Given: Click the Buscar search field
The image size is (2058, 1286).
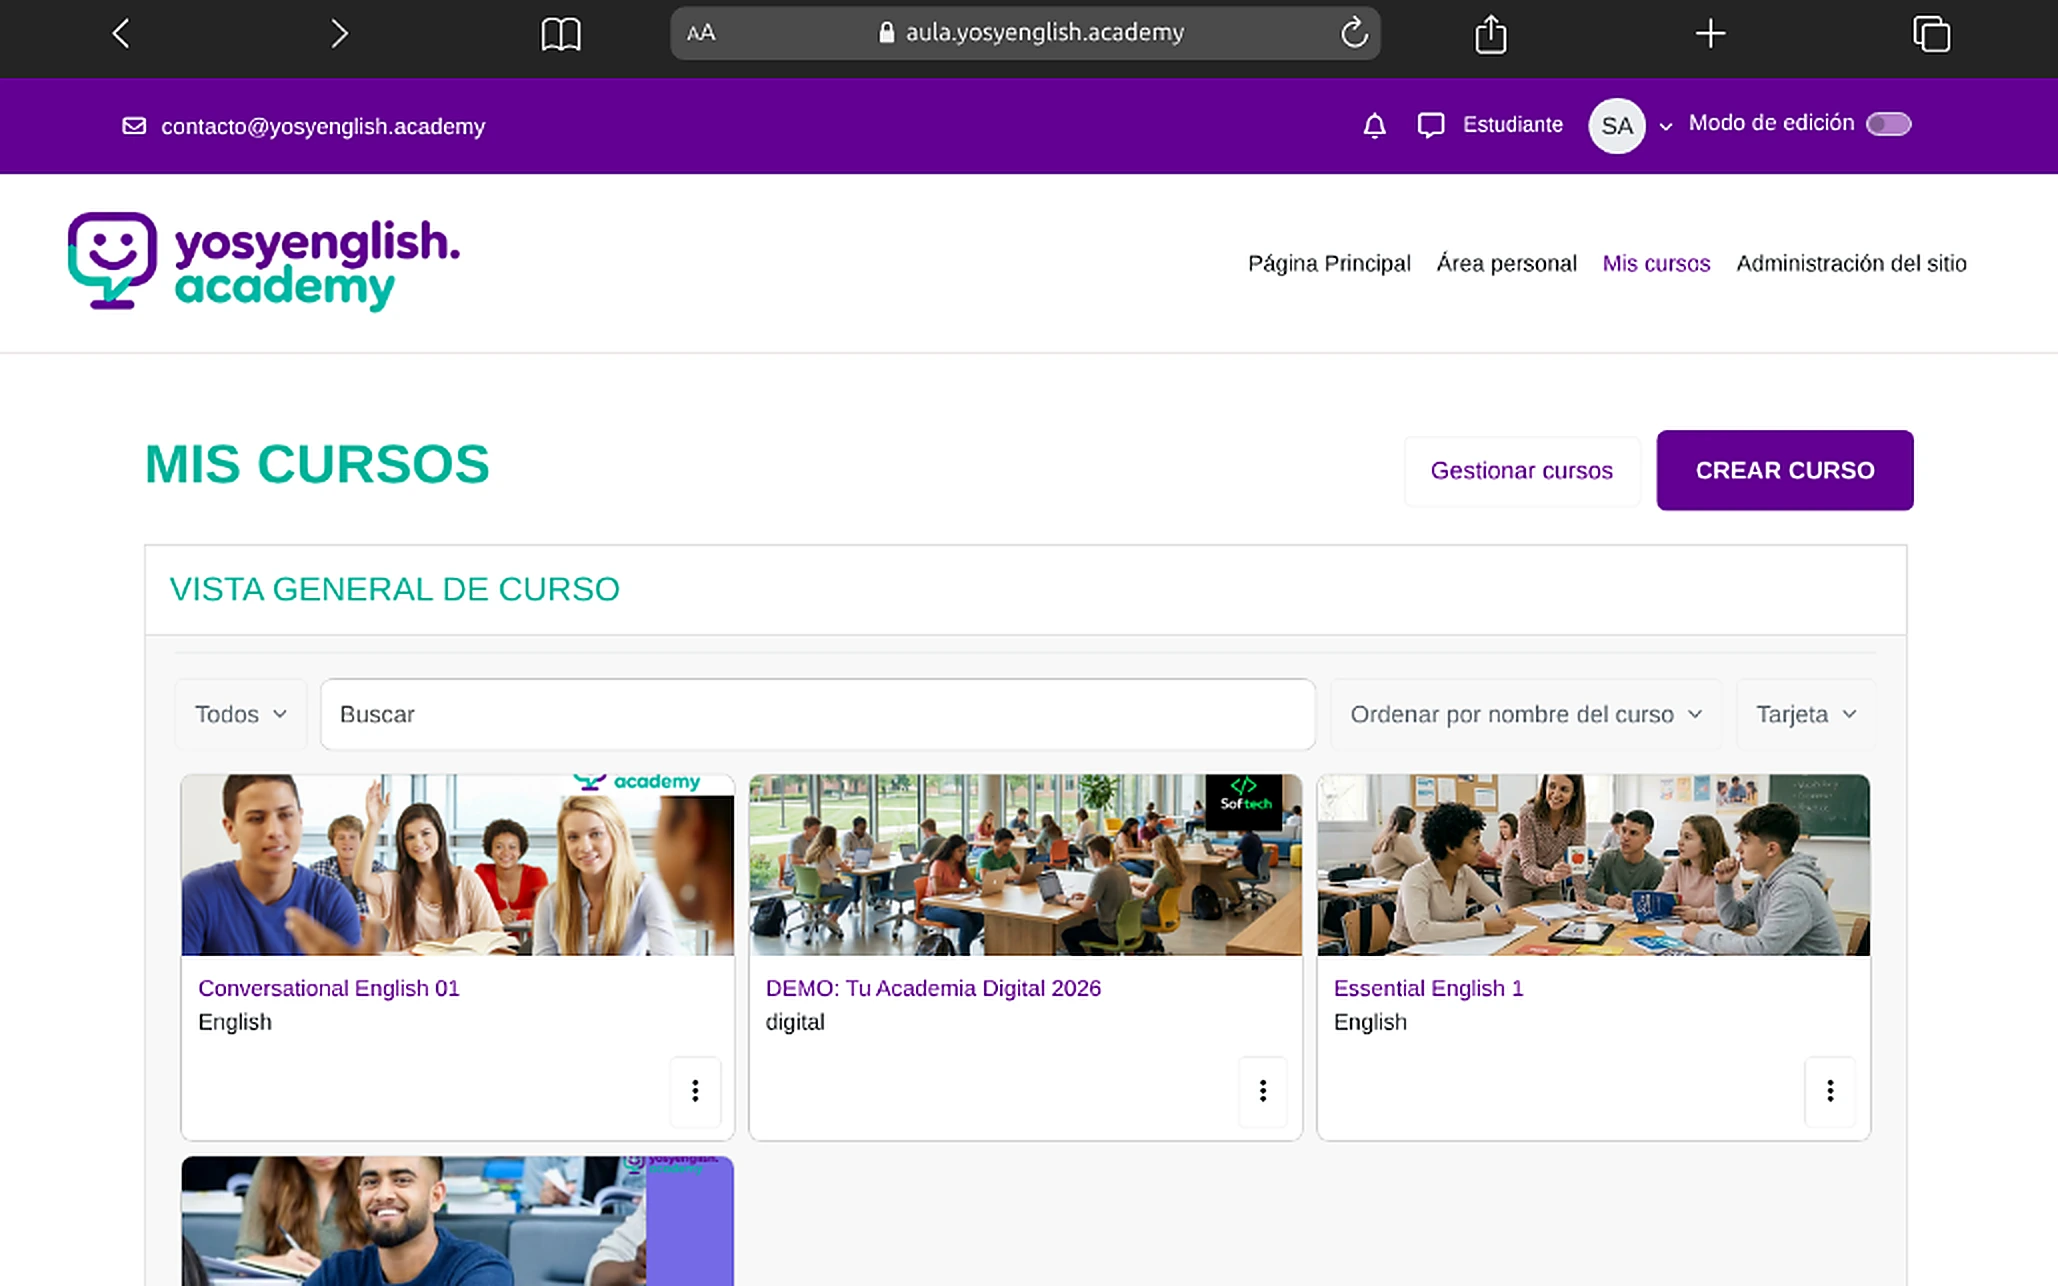Looking at the screenshot, I should tap(817, 714).
